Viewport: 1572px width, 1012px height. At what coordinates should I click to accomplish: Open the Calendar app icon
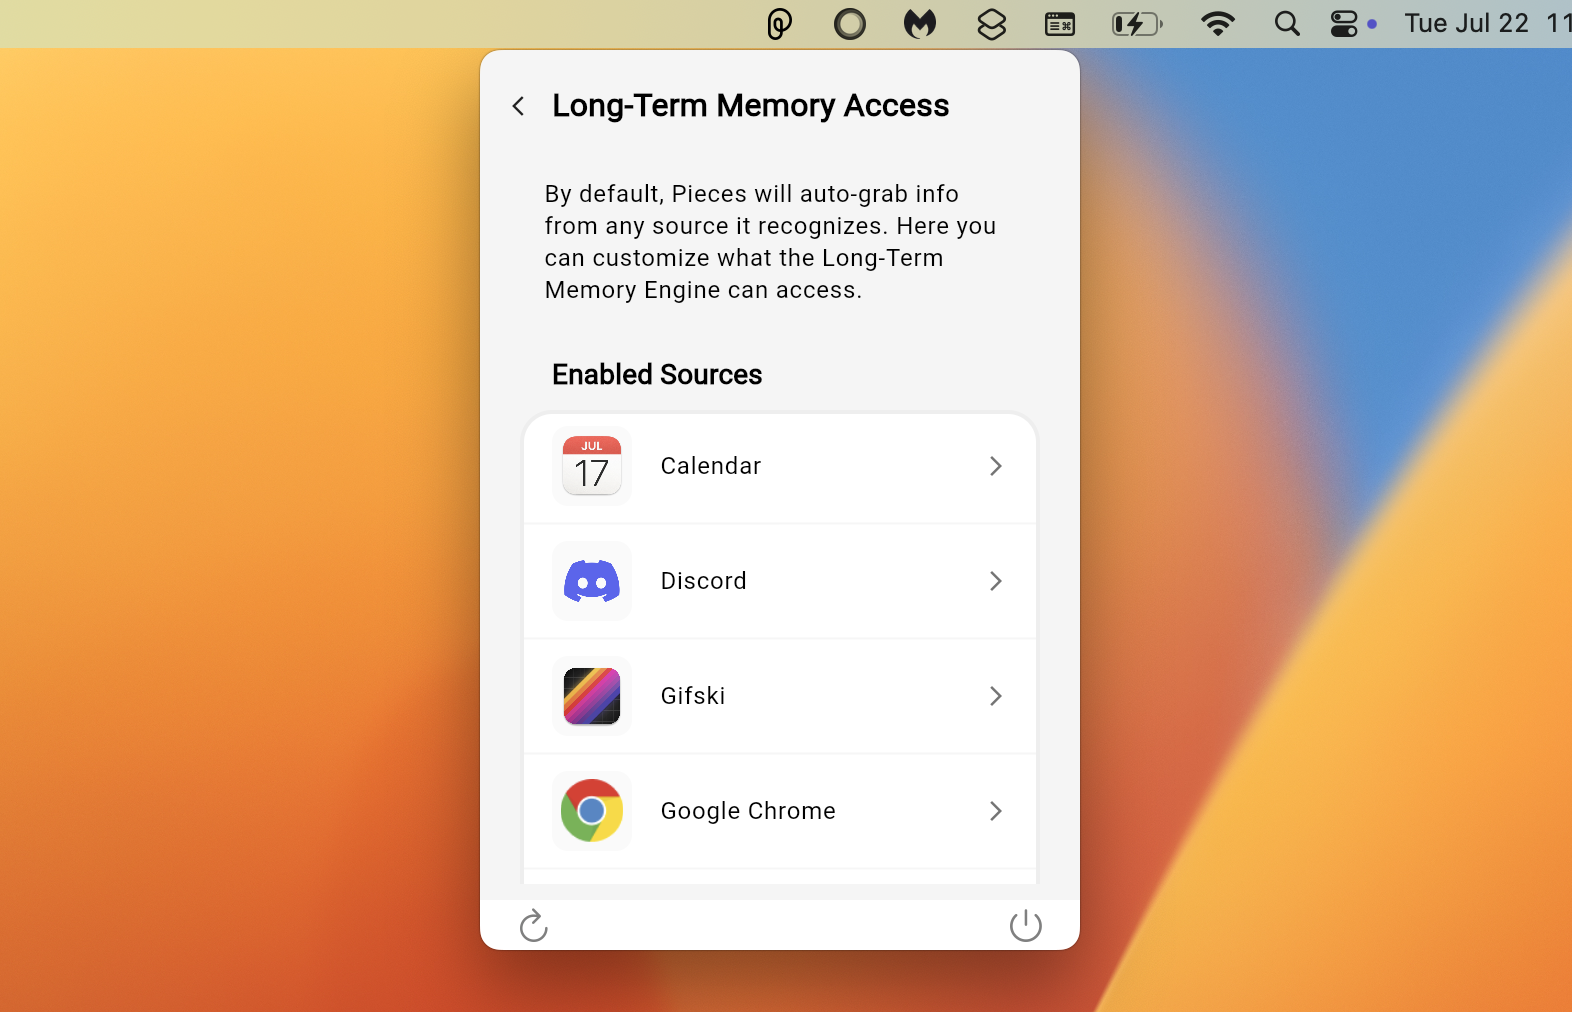click(592, 466)
